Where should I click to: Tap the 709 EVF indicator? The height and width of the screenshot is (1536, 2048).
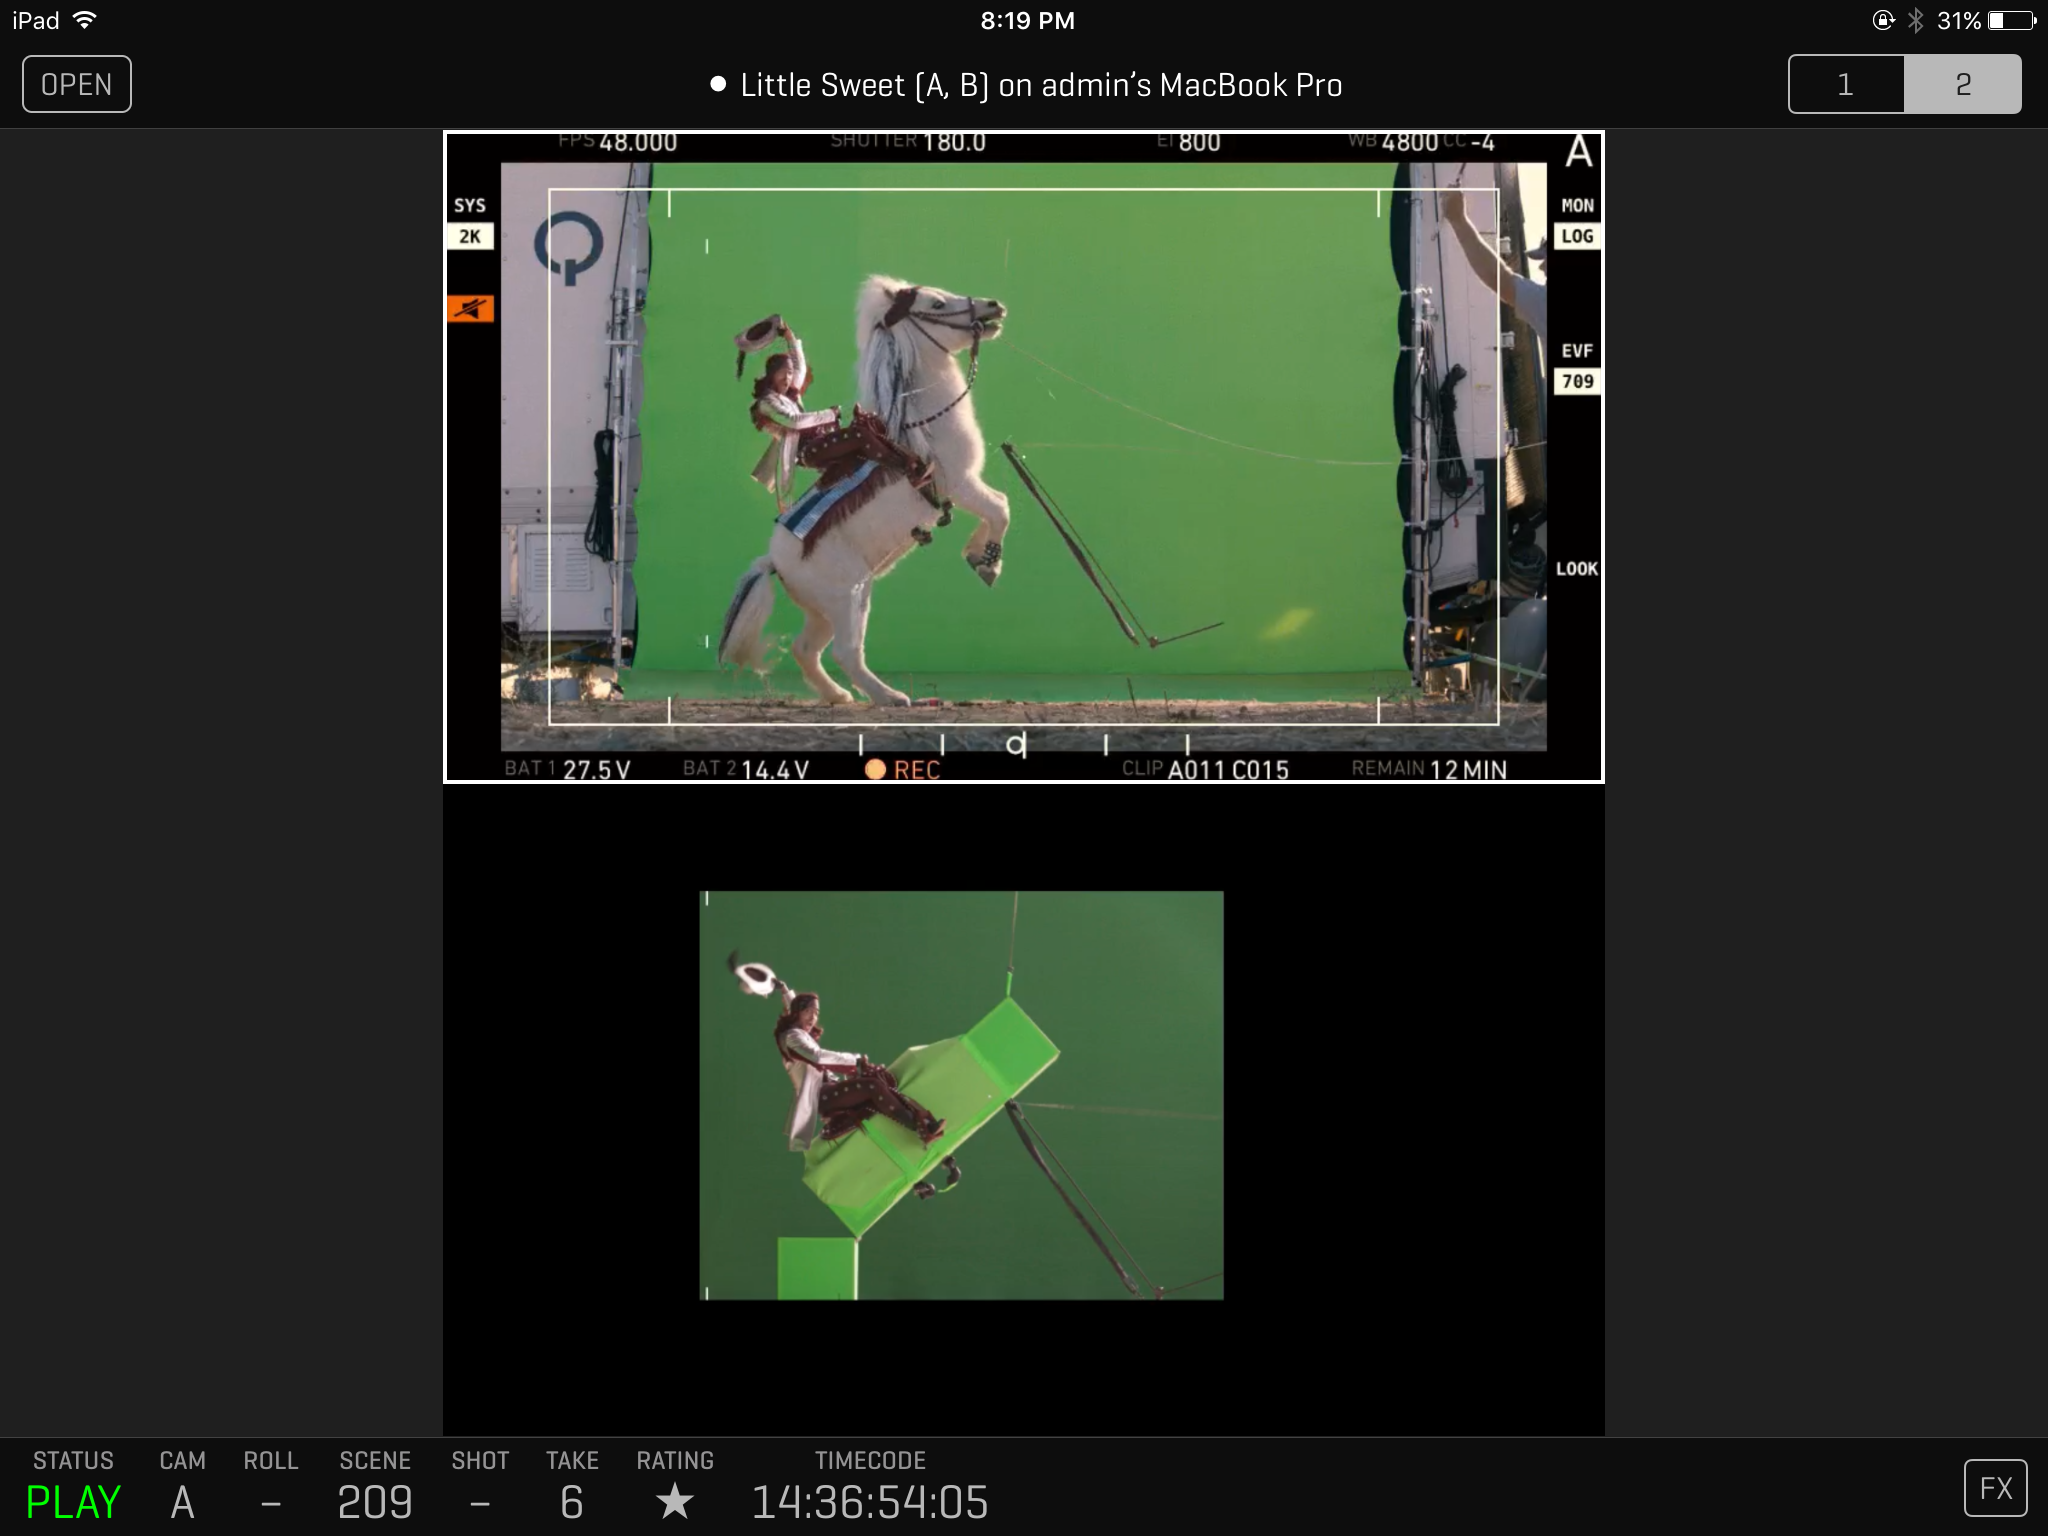tap(1577, 381)
